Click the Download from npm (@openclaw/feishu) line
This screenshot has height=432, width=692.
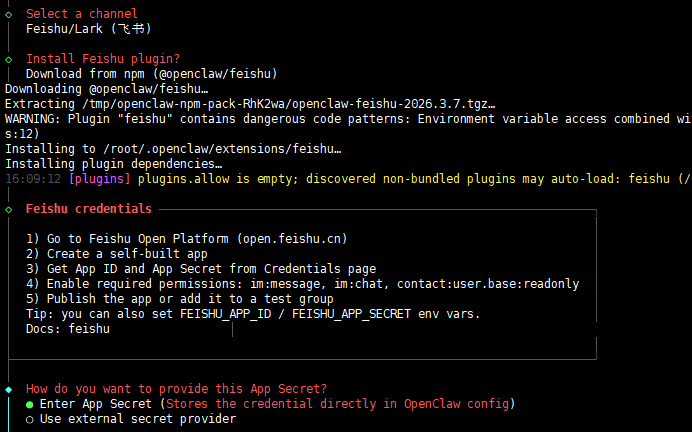pos(151,74)
